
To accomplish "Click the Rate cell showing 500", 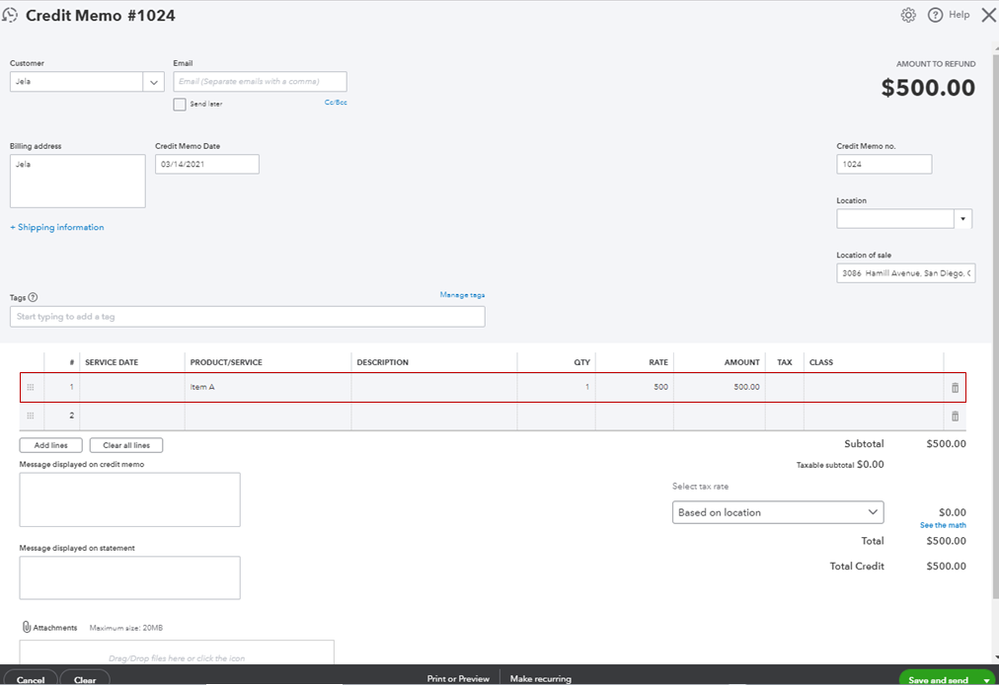I will (x=635, y=387).
